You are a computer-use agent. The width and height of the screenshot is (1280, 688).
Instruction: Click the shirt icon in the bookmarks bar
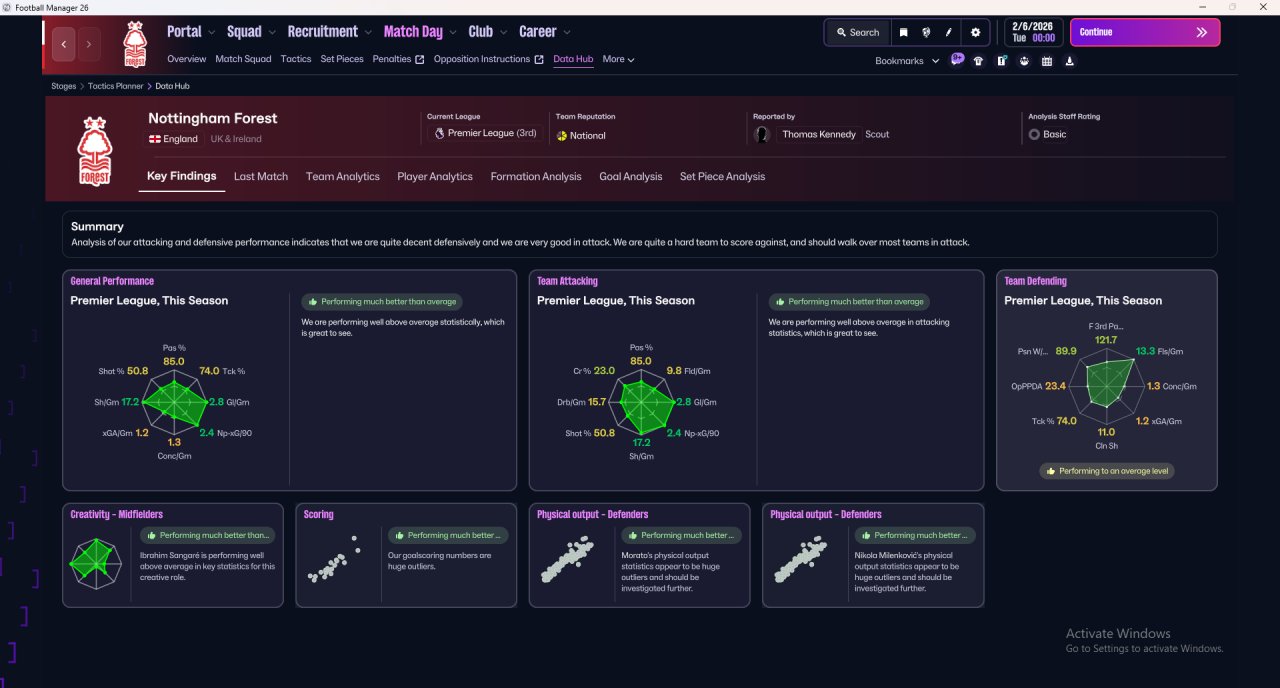(978, 61)
